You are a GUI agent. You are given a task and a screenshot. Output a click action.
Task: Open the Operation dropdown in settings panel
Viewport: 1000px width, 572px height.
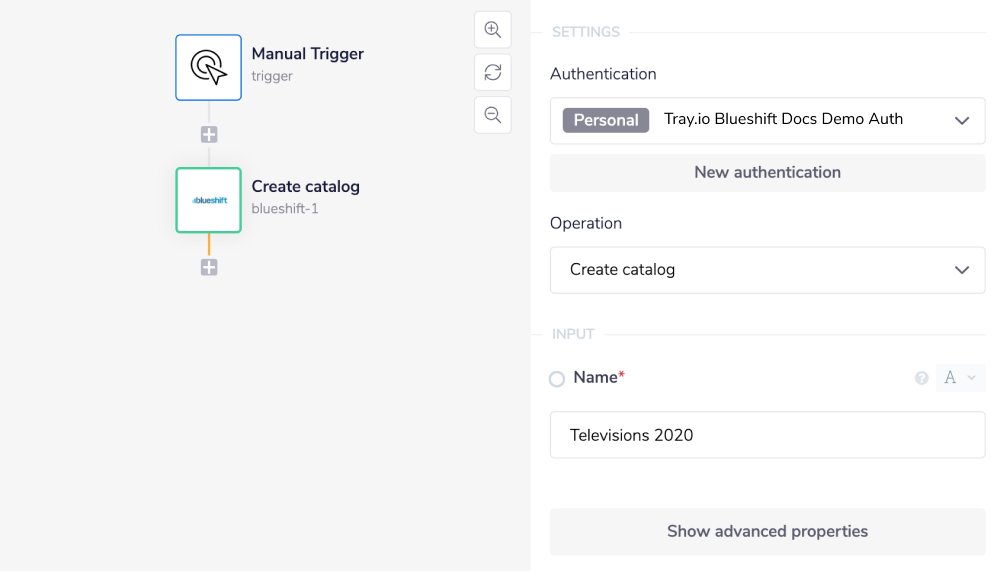(x=767, y=270)
